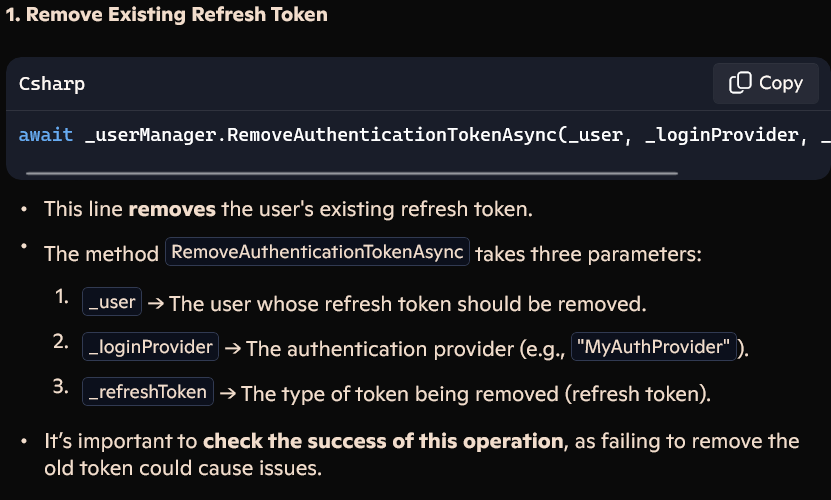Viewport: 831px width, 500px height.
Task: Click the Copy button label
Action: coord(781,83)
